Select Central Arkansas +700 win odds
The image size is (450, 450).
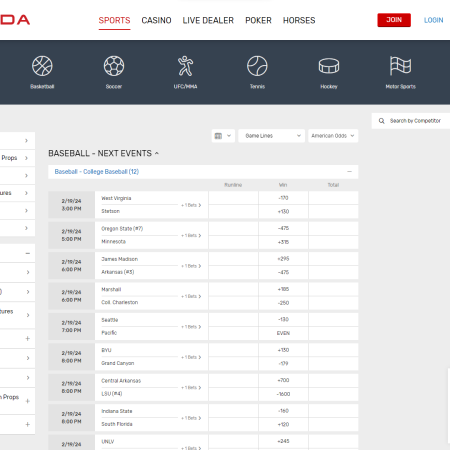tap(283, 380)
